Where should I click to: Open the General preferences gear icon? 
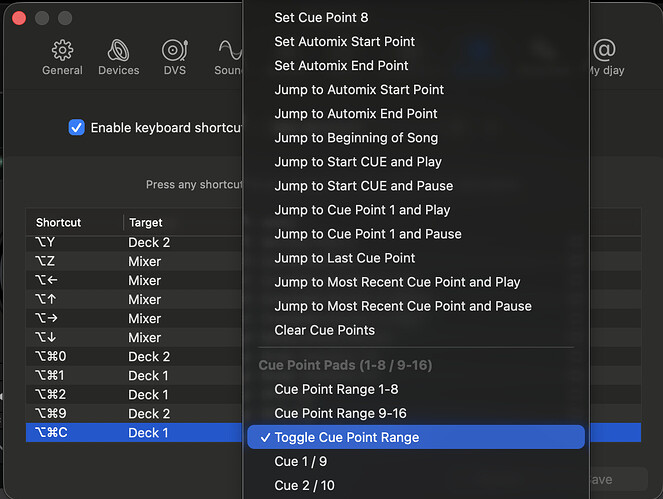(62, 58)
